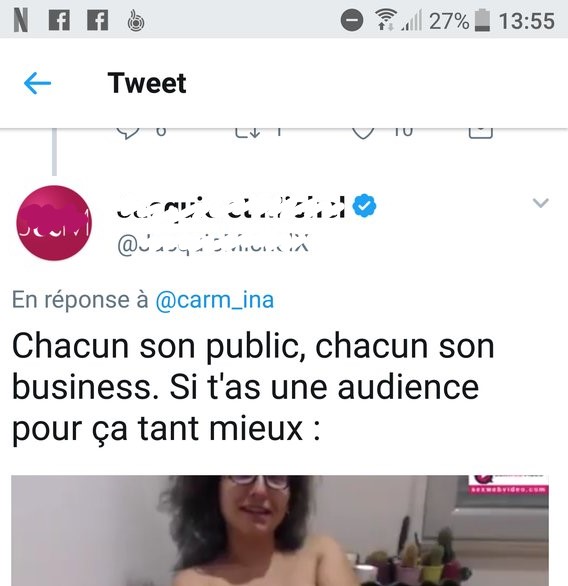
Task: Open the blurred account handle
Action: pos(213,244)
